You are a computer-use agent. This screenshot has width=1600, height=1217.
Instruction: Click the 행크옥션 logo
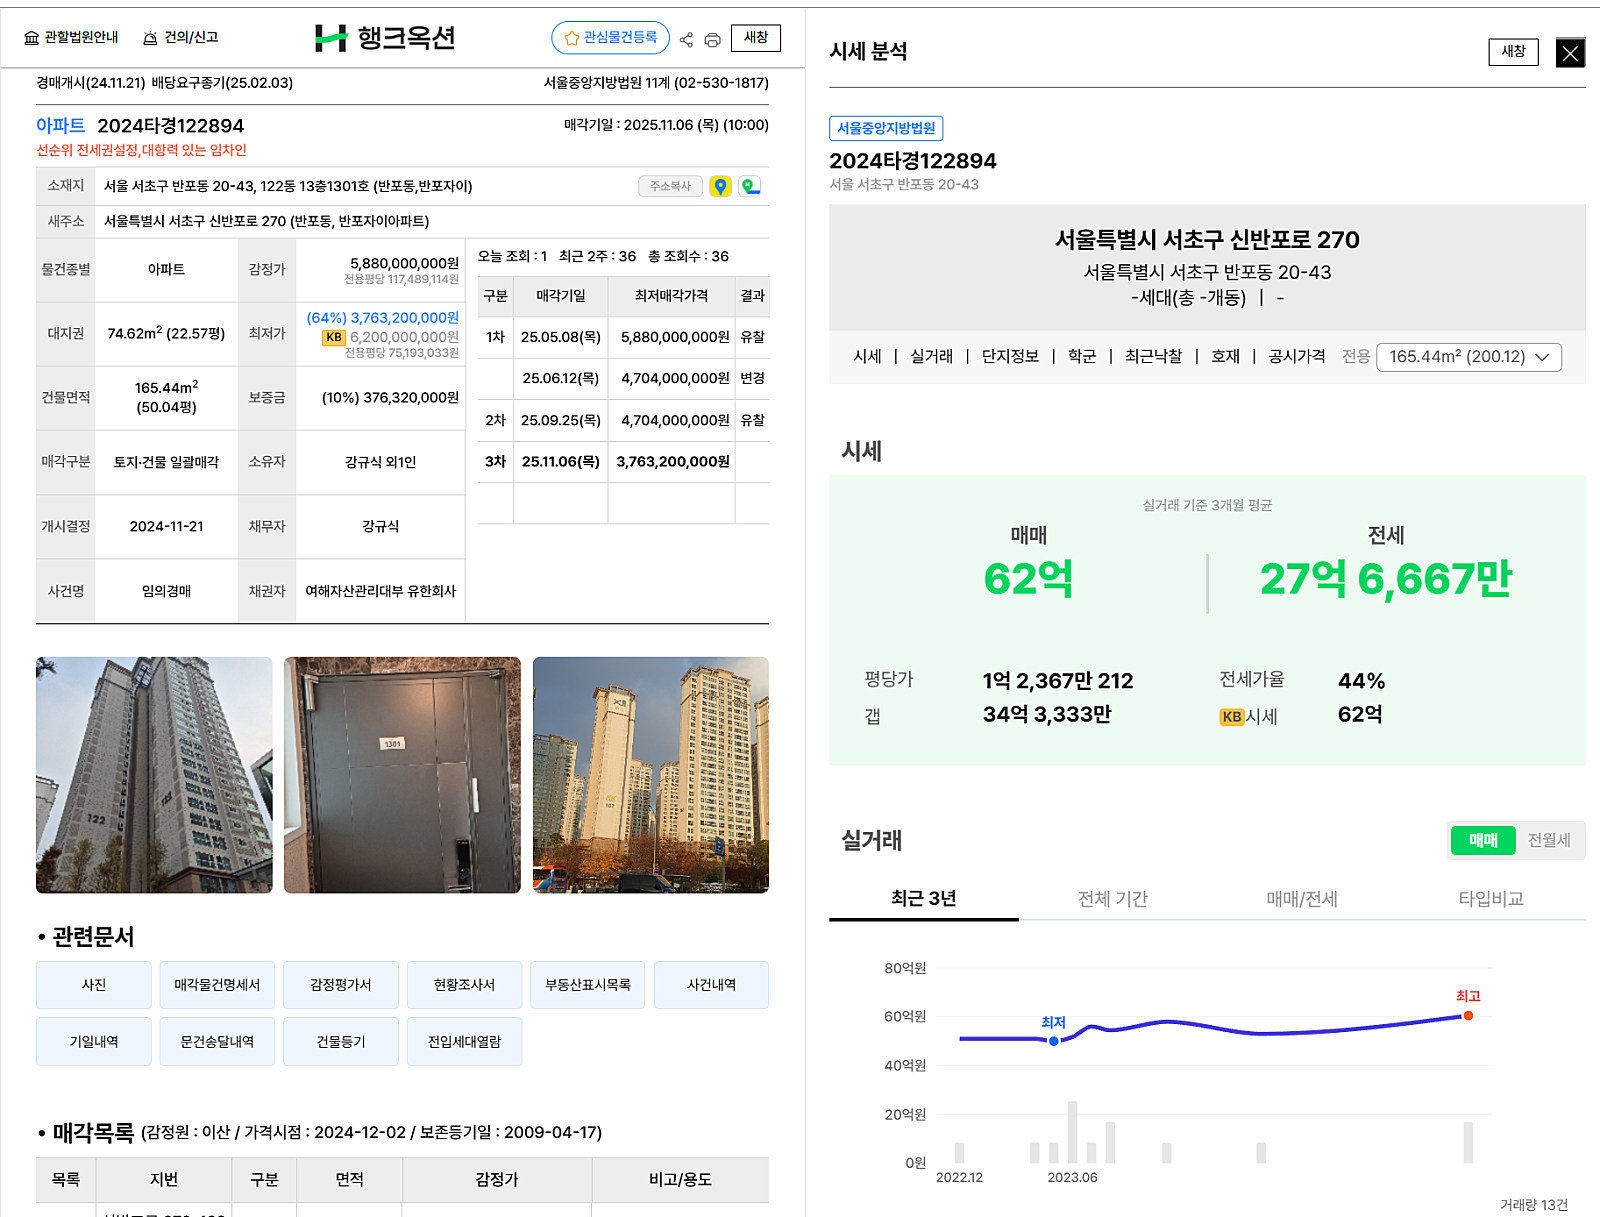click(385, 38)
